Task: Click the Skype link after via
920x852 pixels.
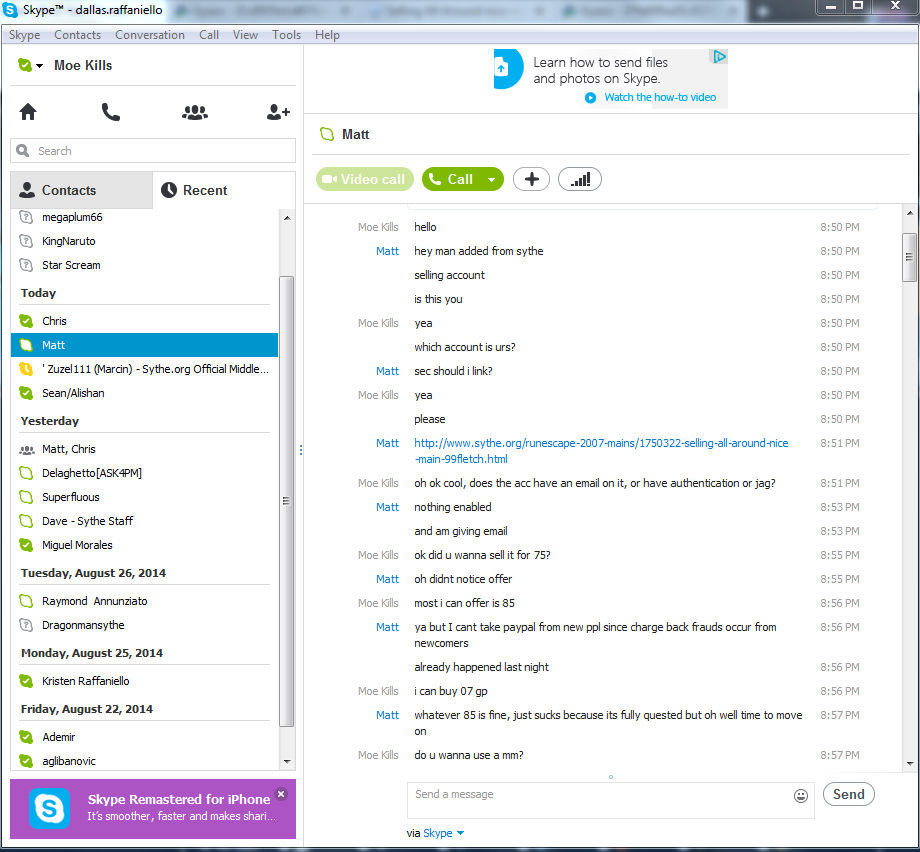Action: [x=438, y=833]
